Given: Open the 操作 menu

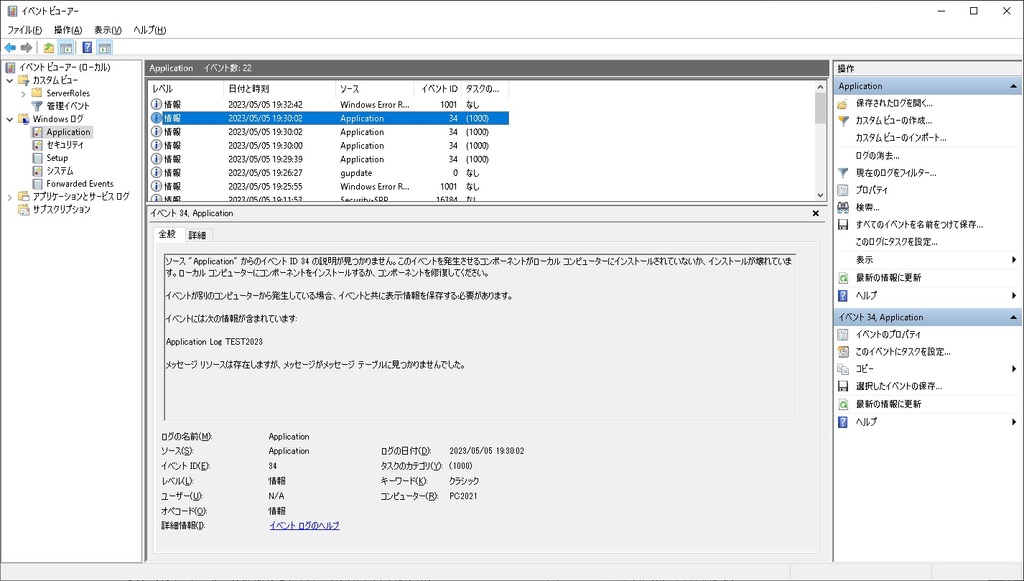Looking at the screenshot, I should point(66,29).
